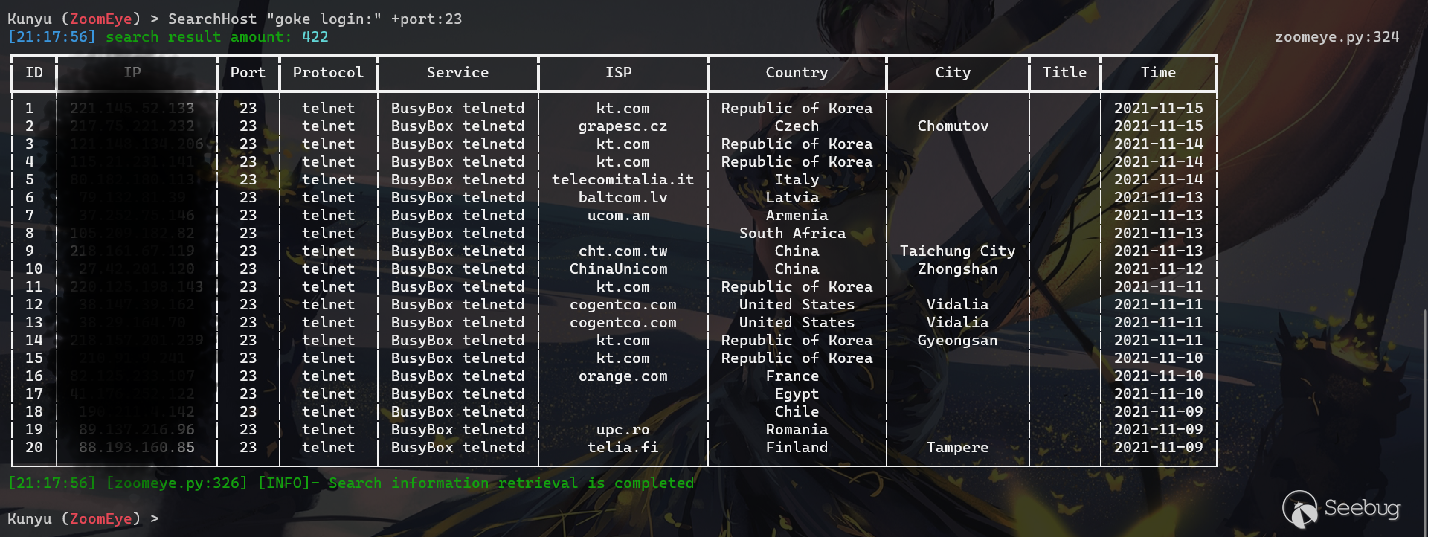Select the telecomitalia.it ISP entry
Viewport: 1429px width, 537px height.
coord(622,180)
